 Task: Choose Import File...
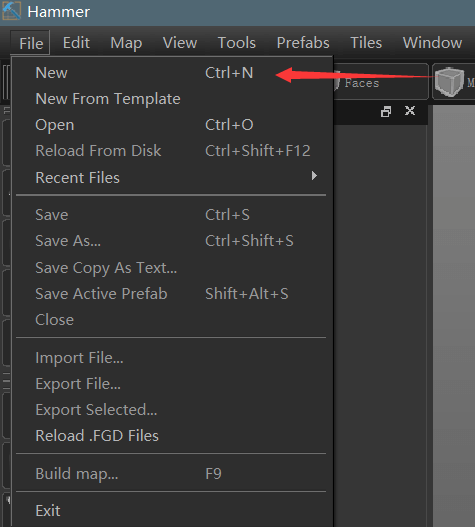(x=171, y=358)
